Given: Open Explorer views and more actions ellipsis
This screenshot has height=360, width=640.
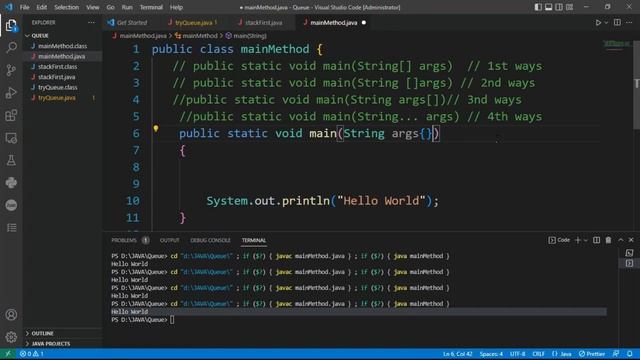Looking at the screenshot, I should click(x=91, y=22).
